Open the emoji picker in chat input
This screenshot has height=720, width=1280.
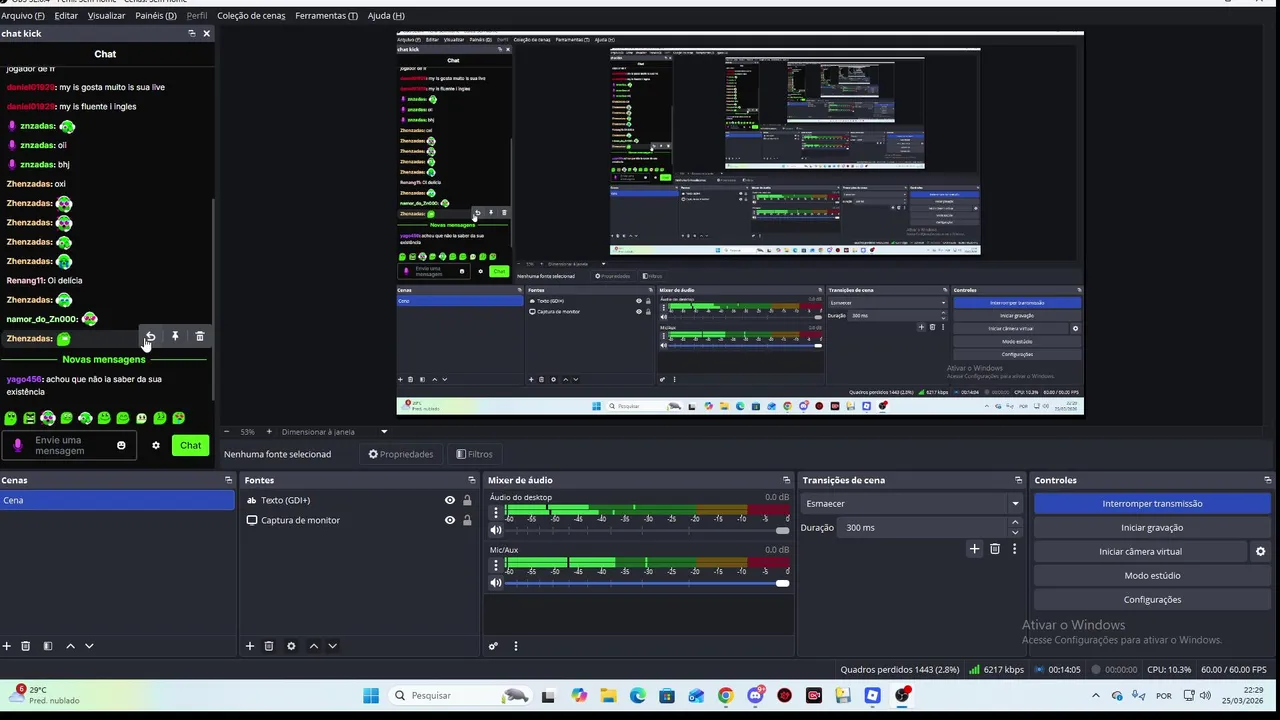(x=121, y=445)
